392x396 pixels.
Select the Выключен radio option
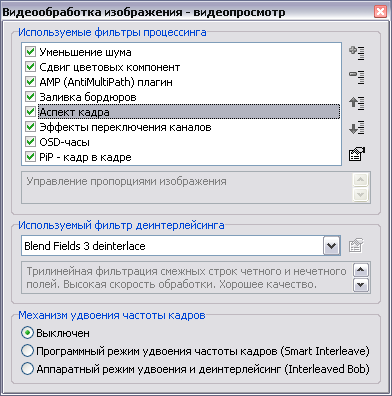[x=27, y=333]
